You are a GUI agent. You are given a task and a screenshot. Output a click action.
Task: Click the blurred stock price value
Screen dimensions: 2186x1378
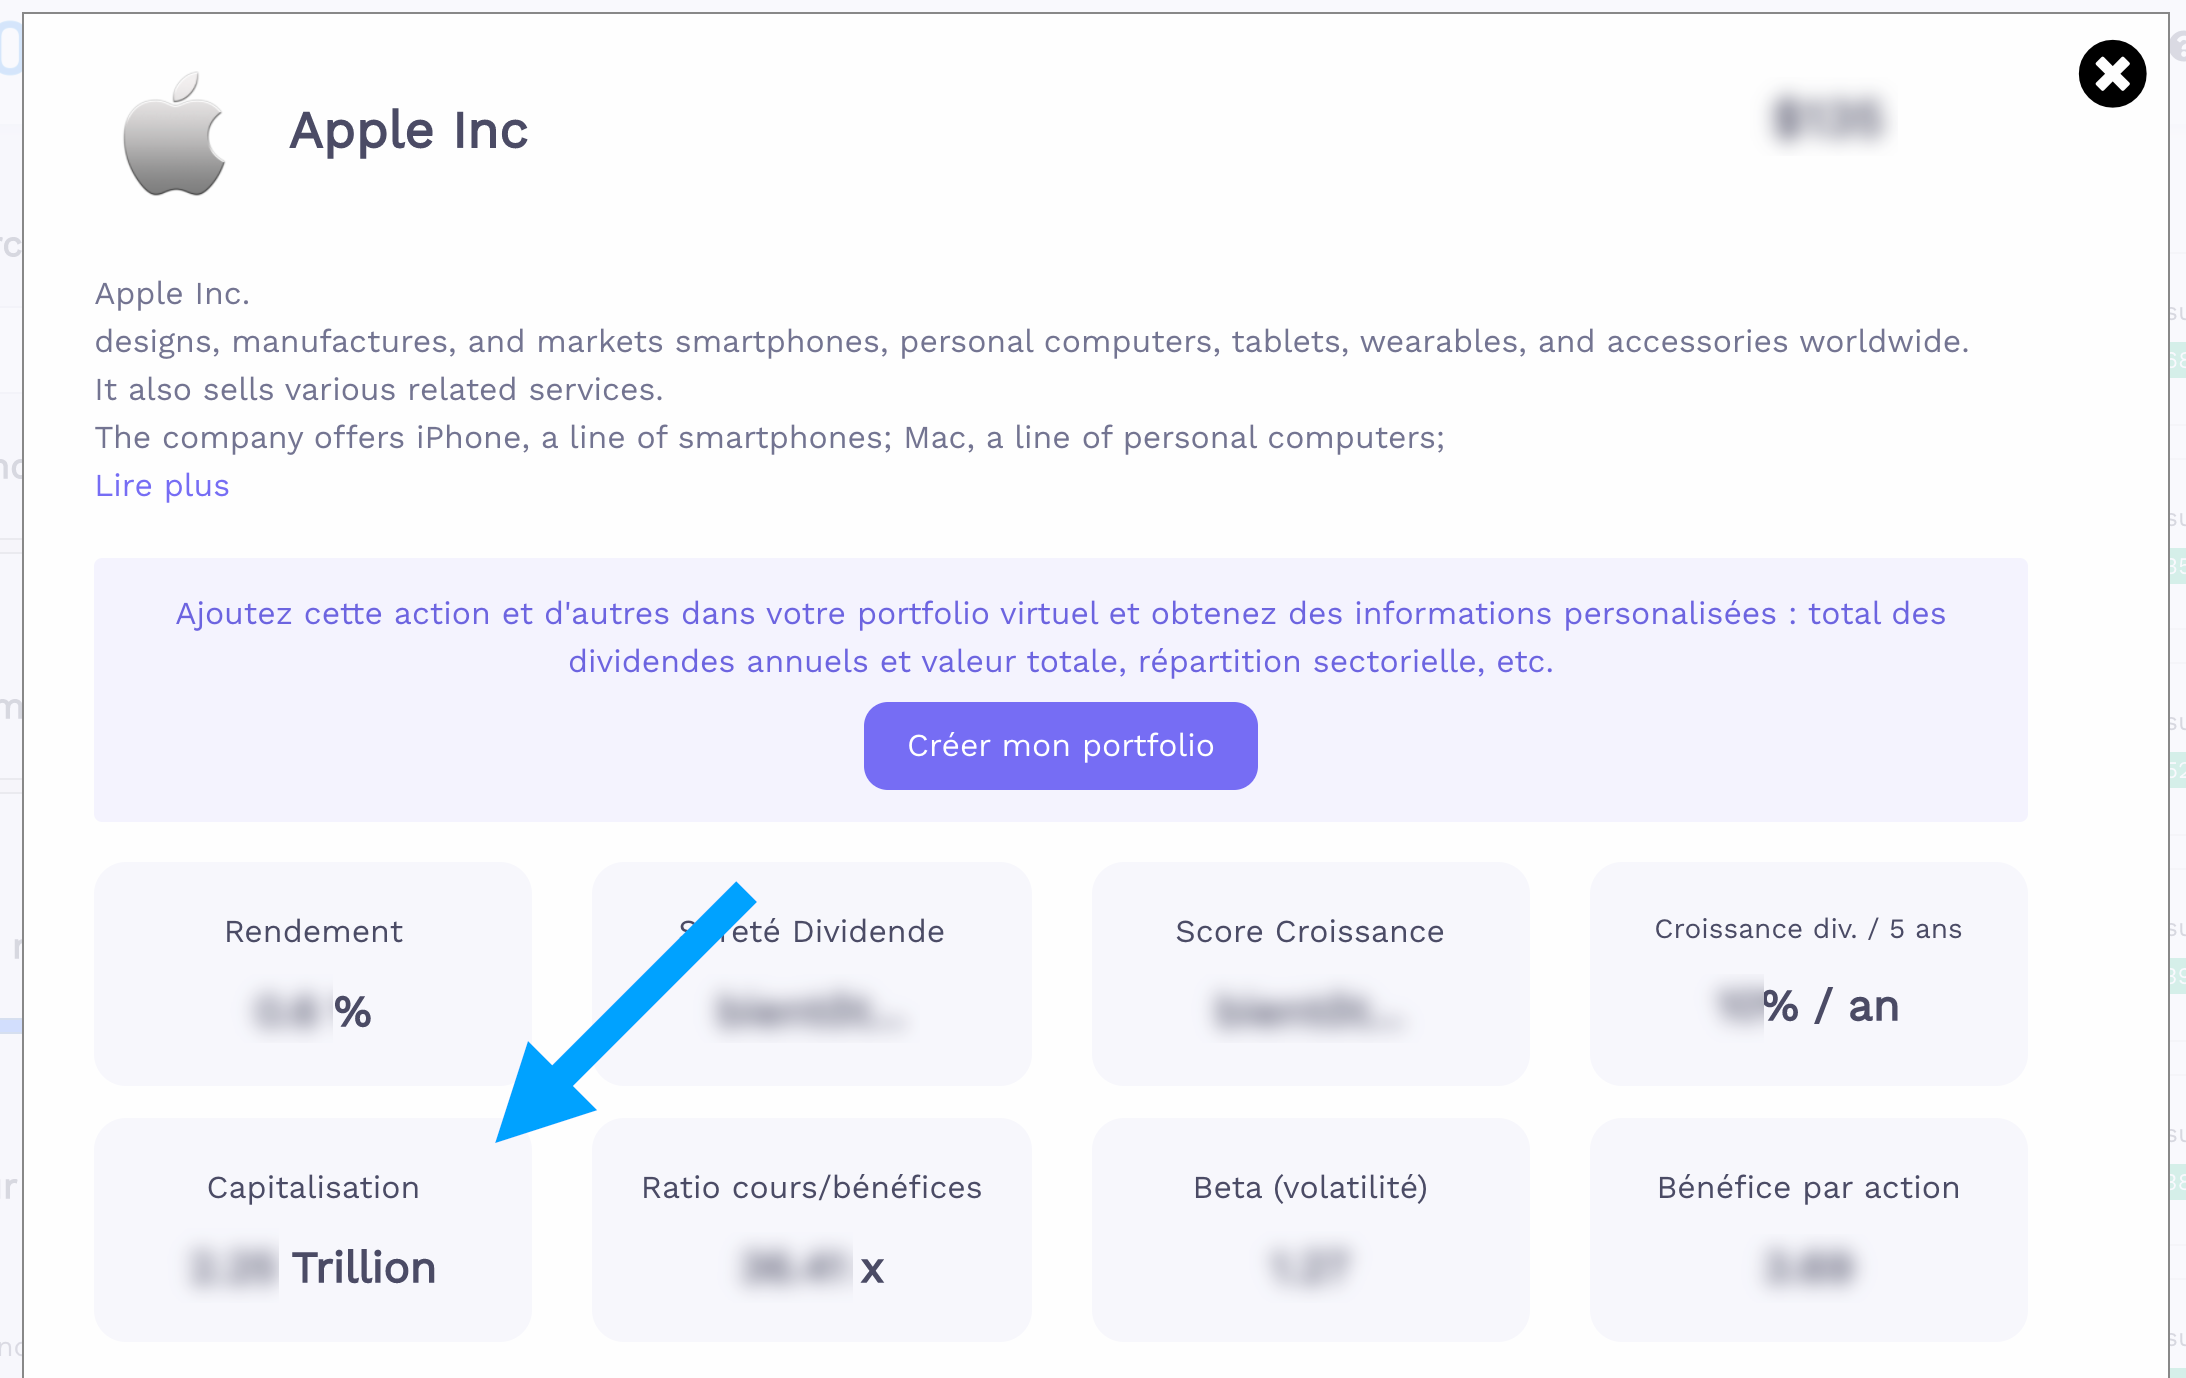[x=1829, y=120]
